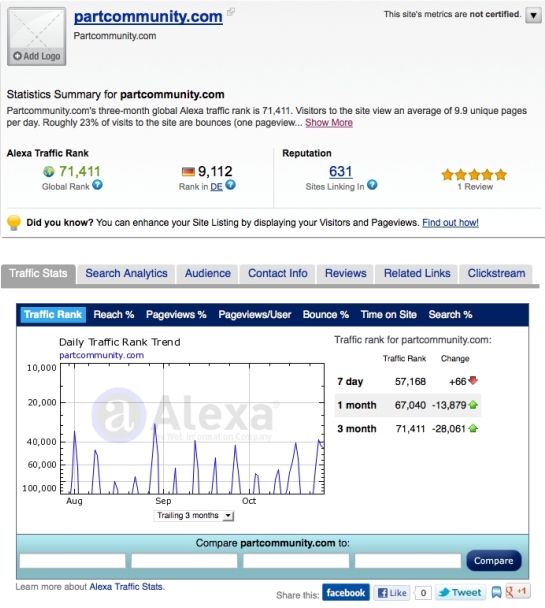Open the Related Links tab
This screenshot has height=608, width=545.
tap(417, 273)
